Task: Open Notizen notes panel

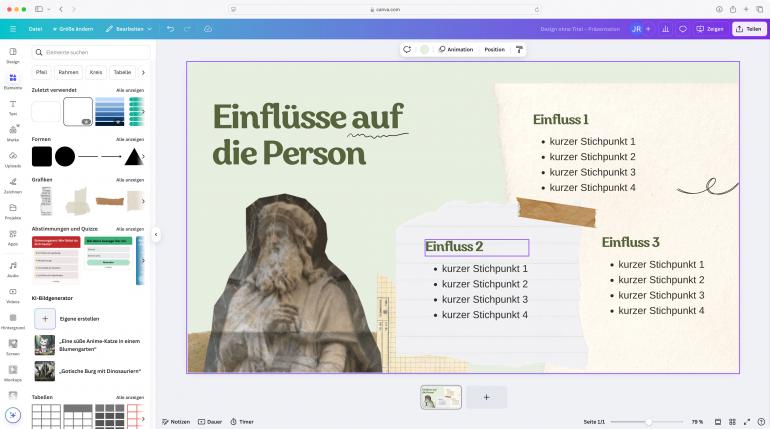Action: [176, 422]
